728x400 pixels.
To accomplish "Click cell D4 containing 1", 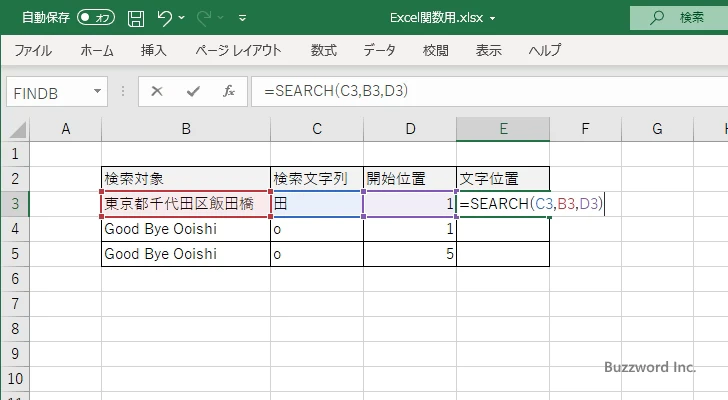I will (x=410, y=229).
